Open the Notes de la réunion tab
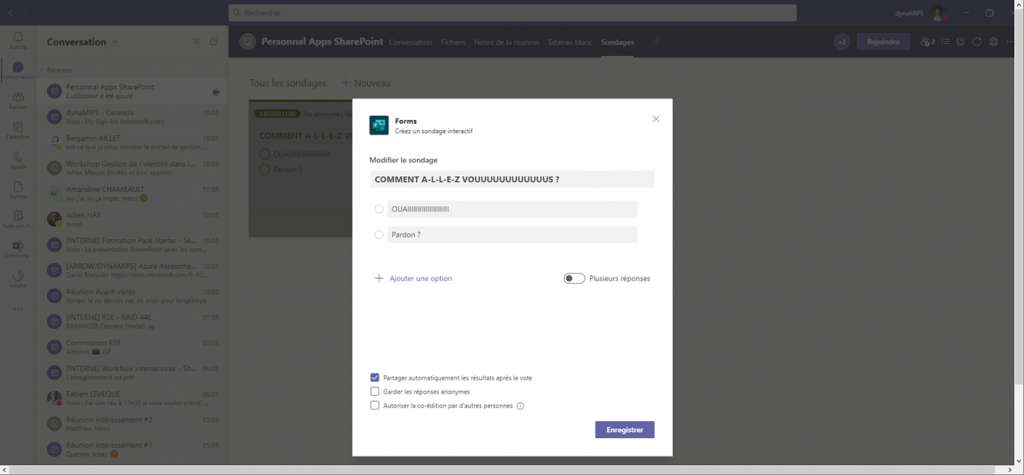The height and width of the screenshot is (475, 1024). coord(507,42)
